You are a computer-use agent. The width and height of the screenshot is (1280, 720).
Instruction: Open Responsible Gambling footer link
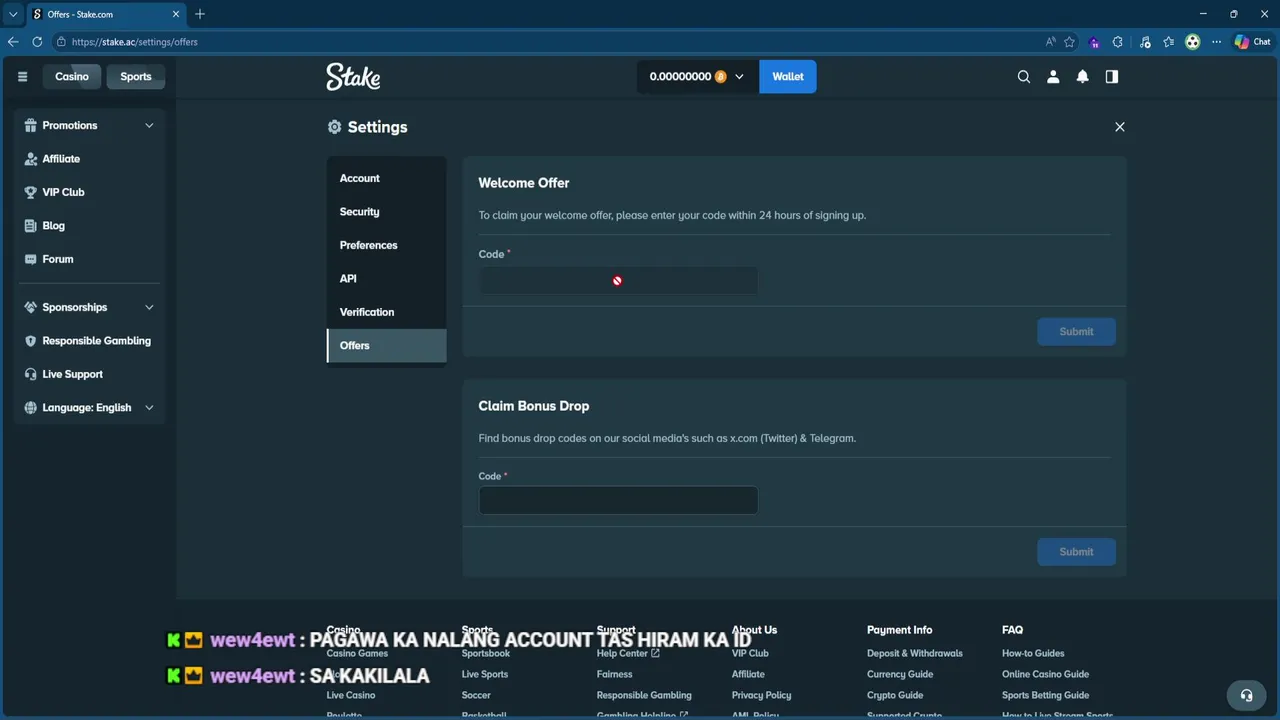click(x=644, y=695)
